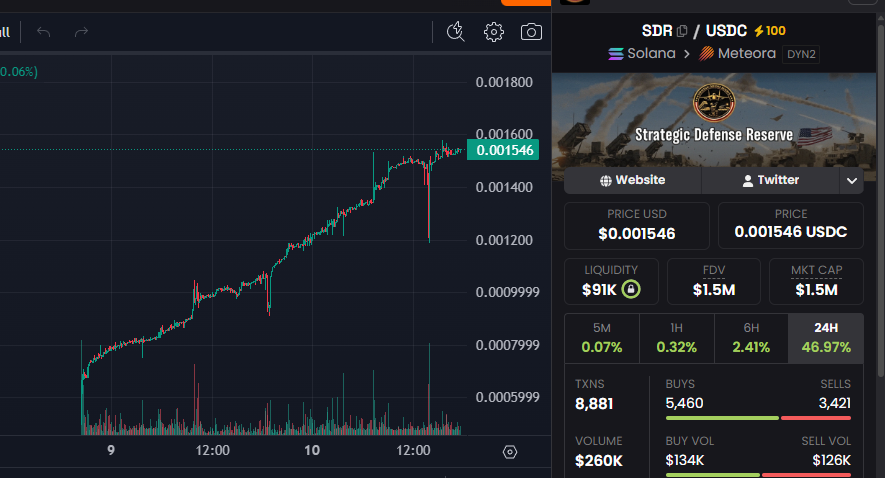Open chart settings gear
This screenshot has height=478, width=885.
point(494,32)
